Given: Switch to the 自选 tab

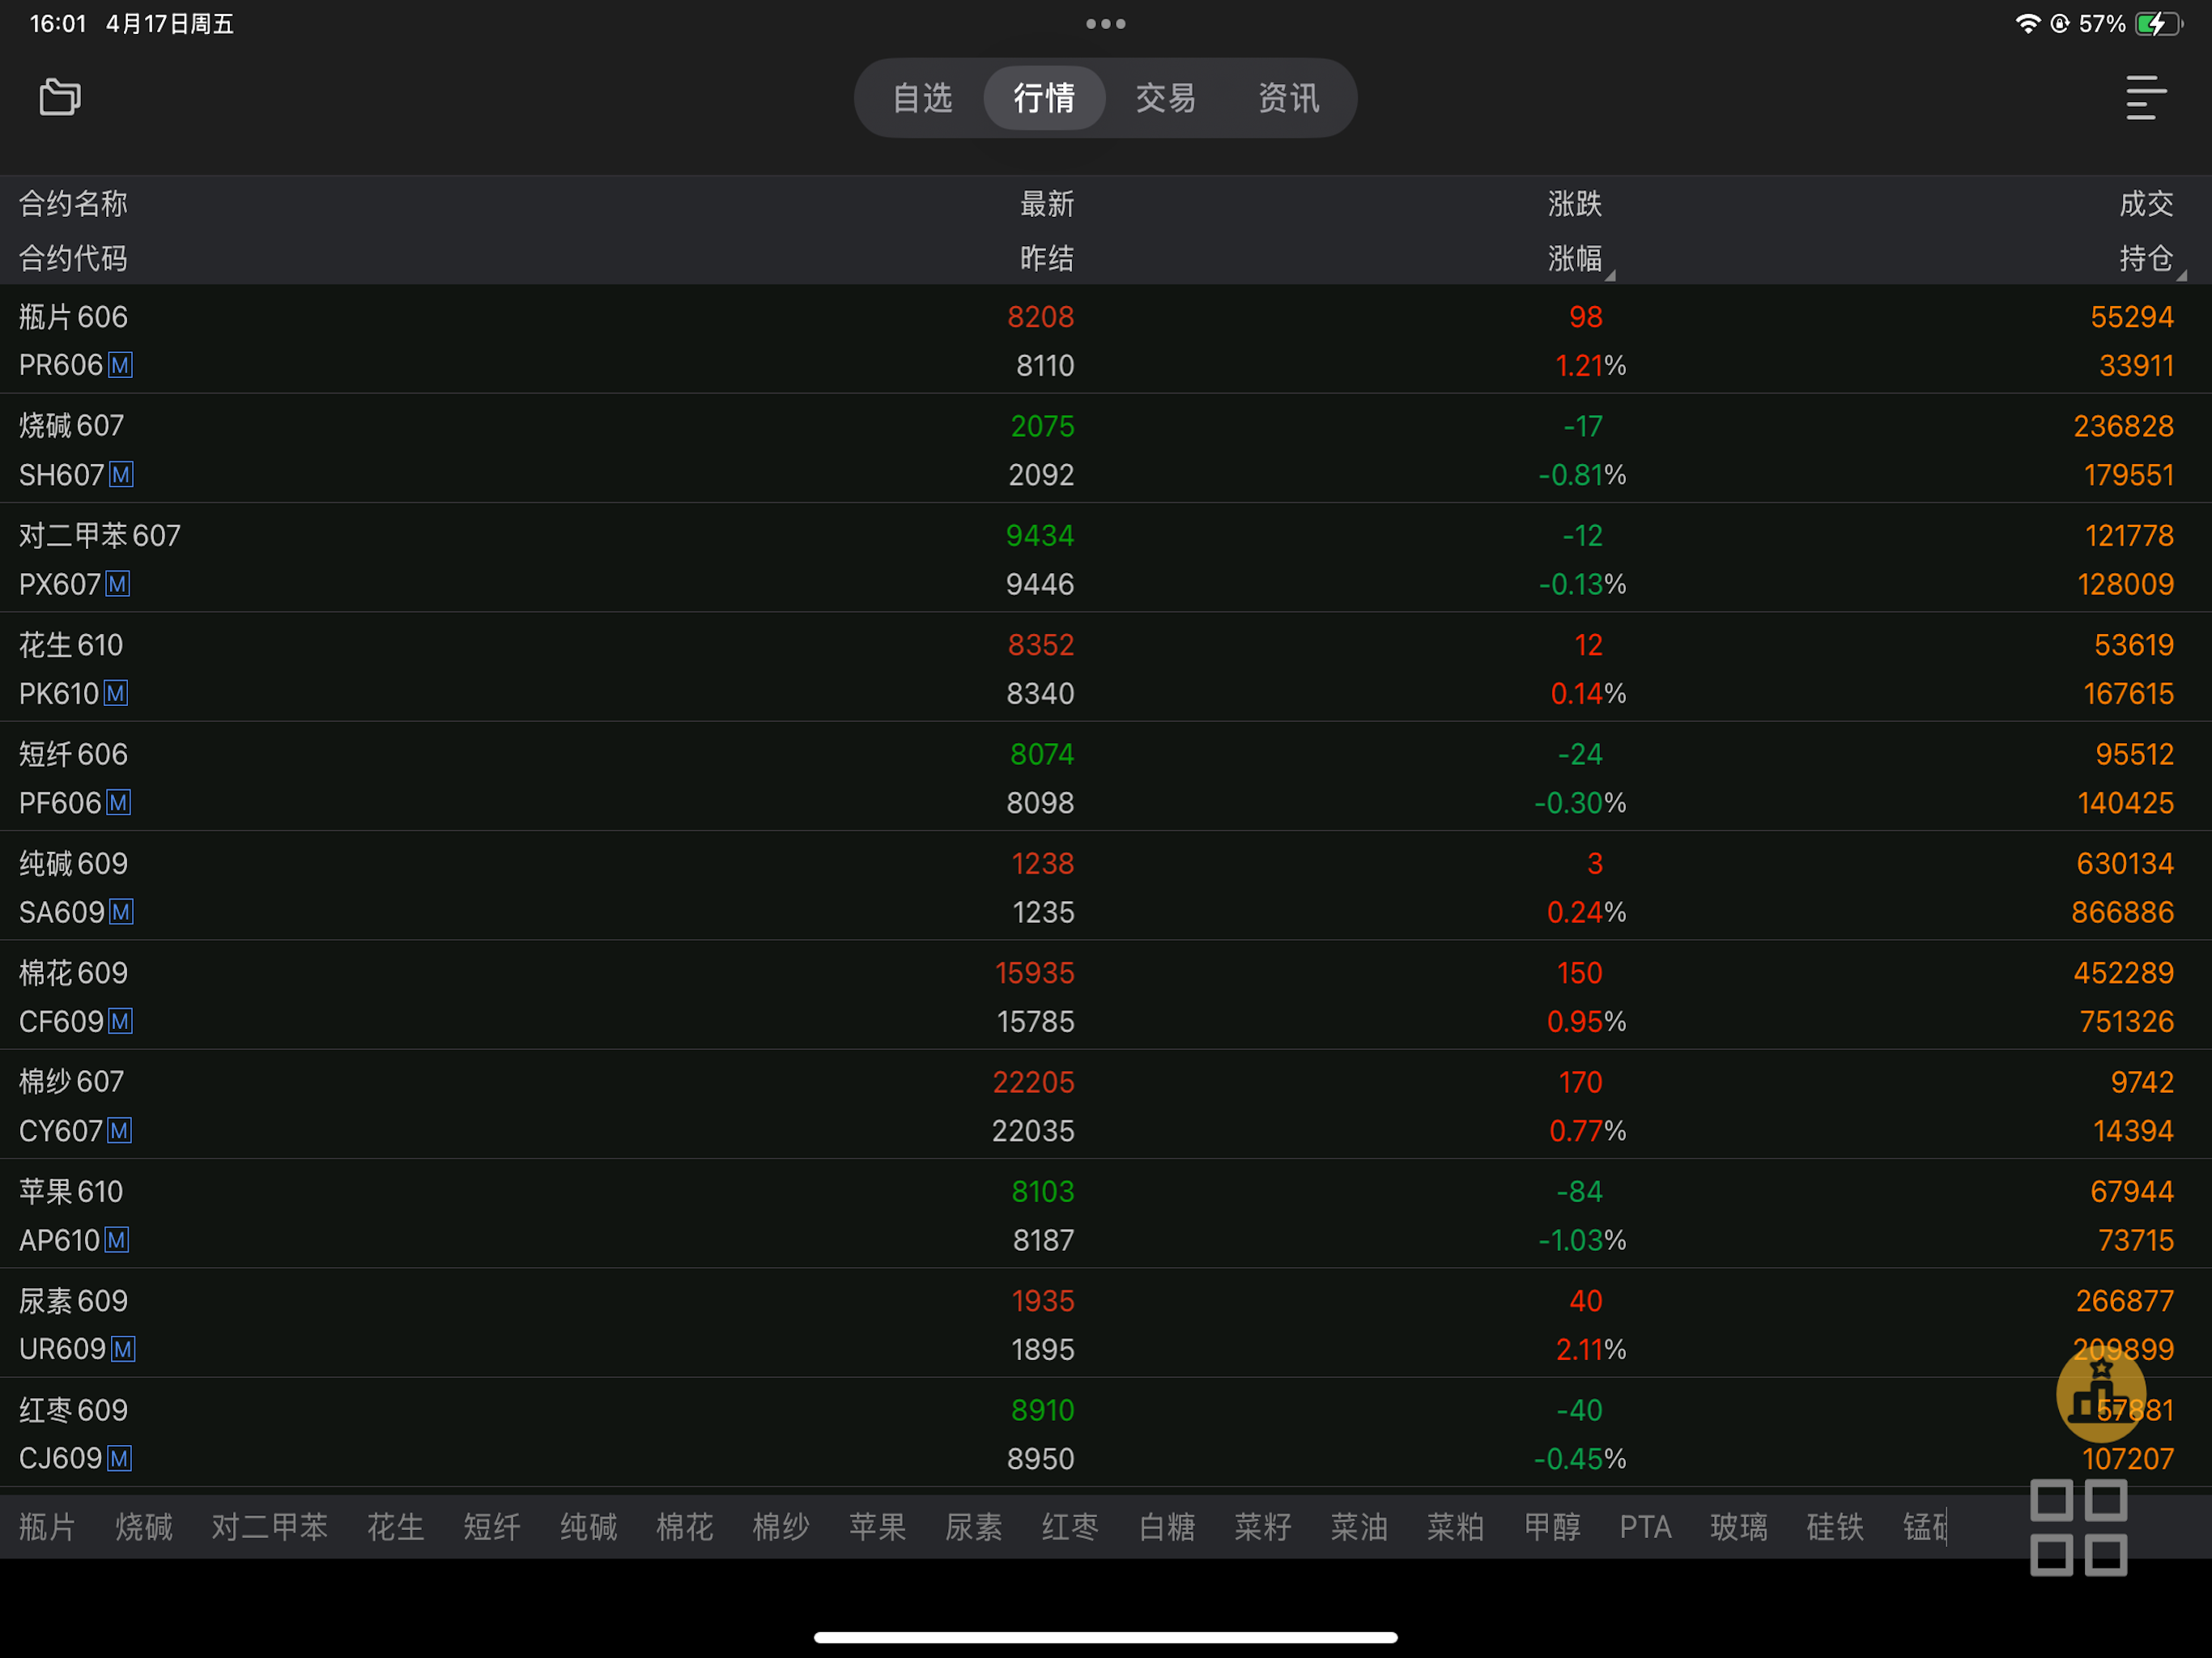Looking at the screenshot, I should coord(922,98).
